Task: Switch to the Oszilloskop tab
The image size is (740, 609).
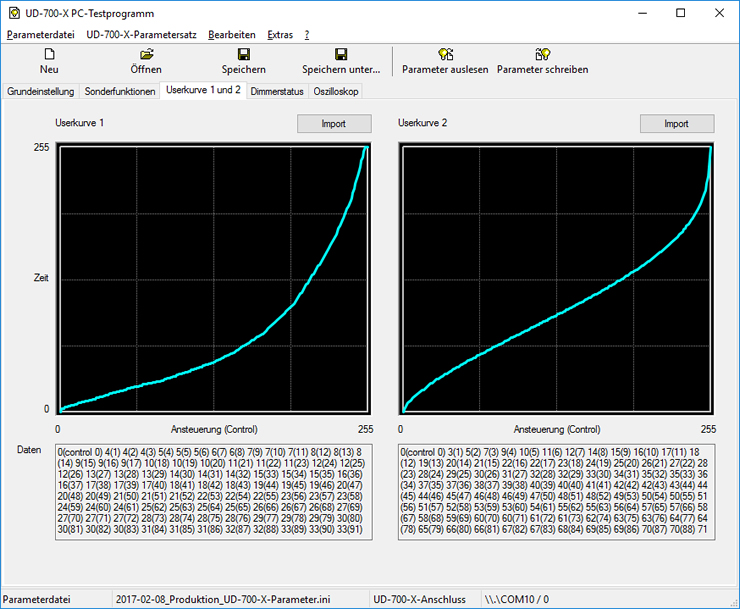Action: coord(335,91)
